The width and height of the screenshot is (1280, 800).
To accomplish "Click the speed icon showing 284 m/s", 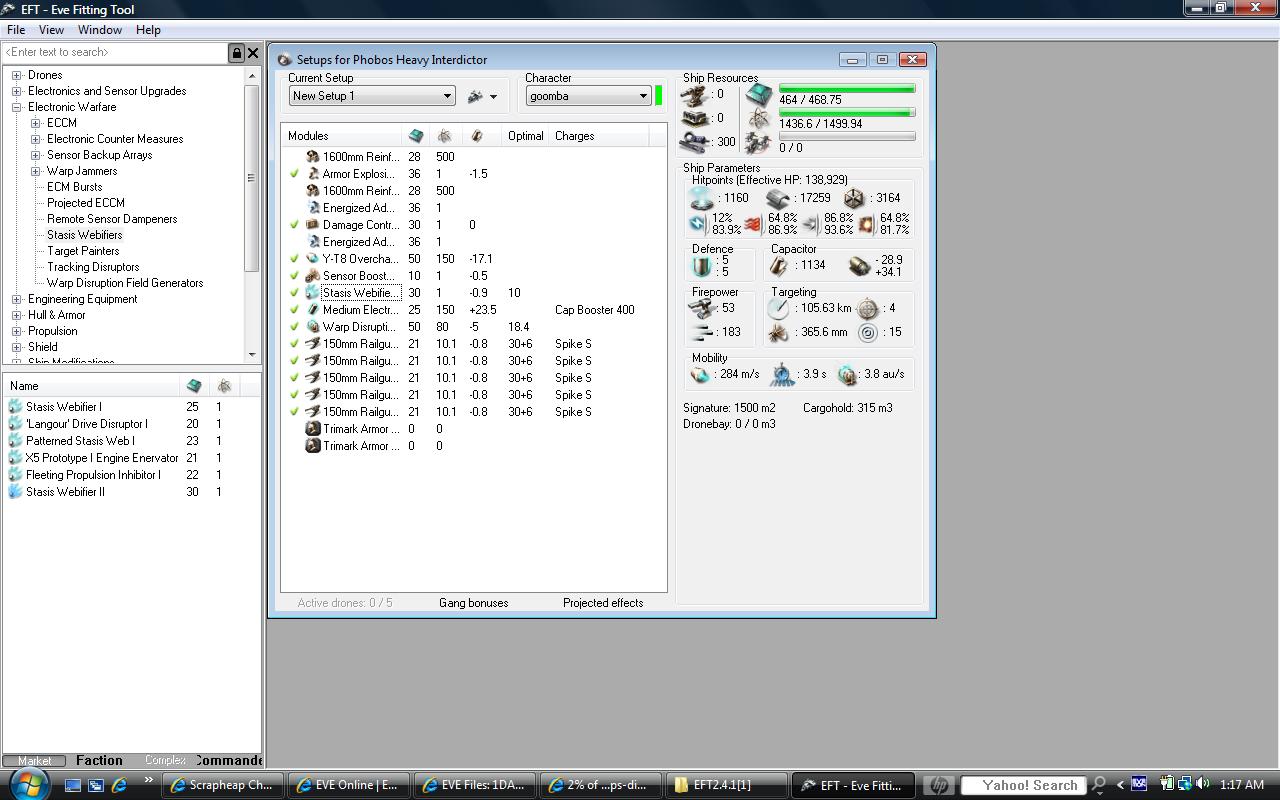I will pyautogui.click(x=700, y=375).
